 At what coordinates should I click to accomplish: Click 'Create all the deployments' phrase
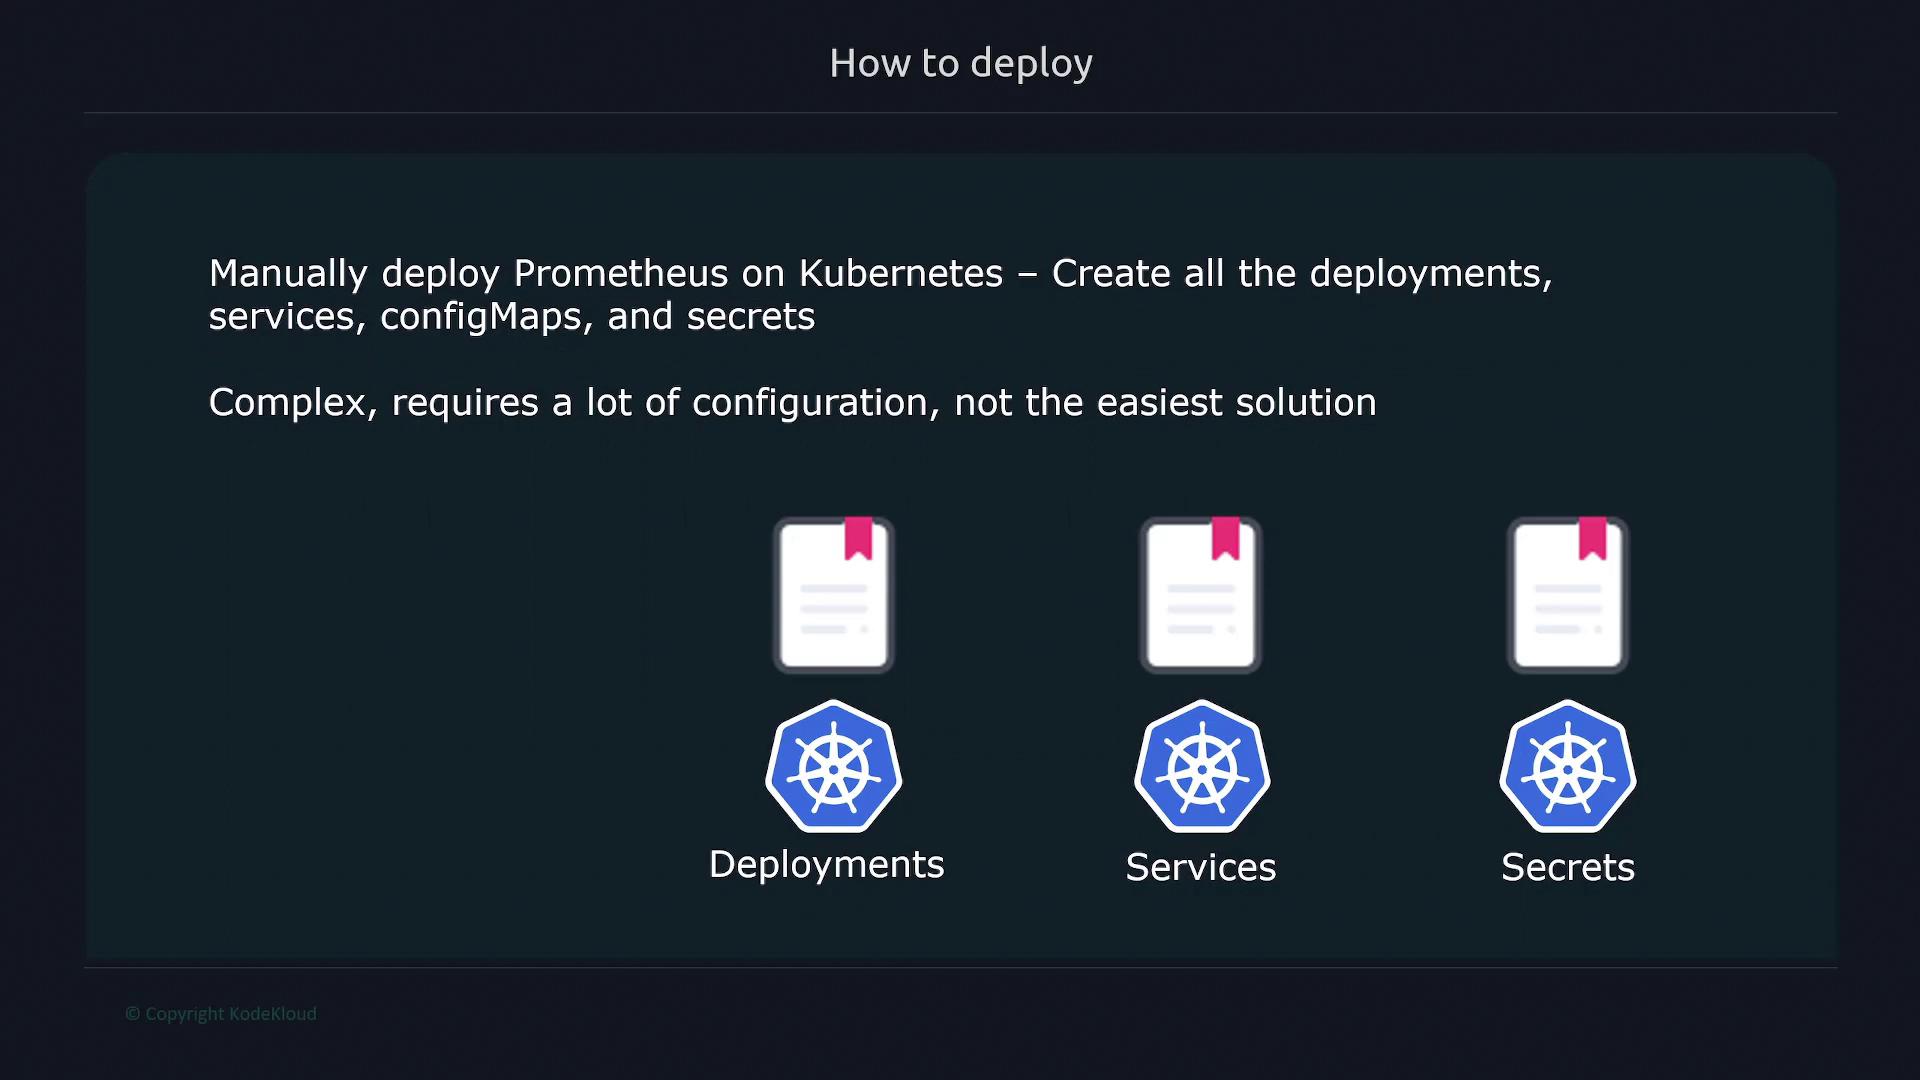coord(1300,273)
